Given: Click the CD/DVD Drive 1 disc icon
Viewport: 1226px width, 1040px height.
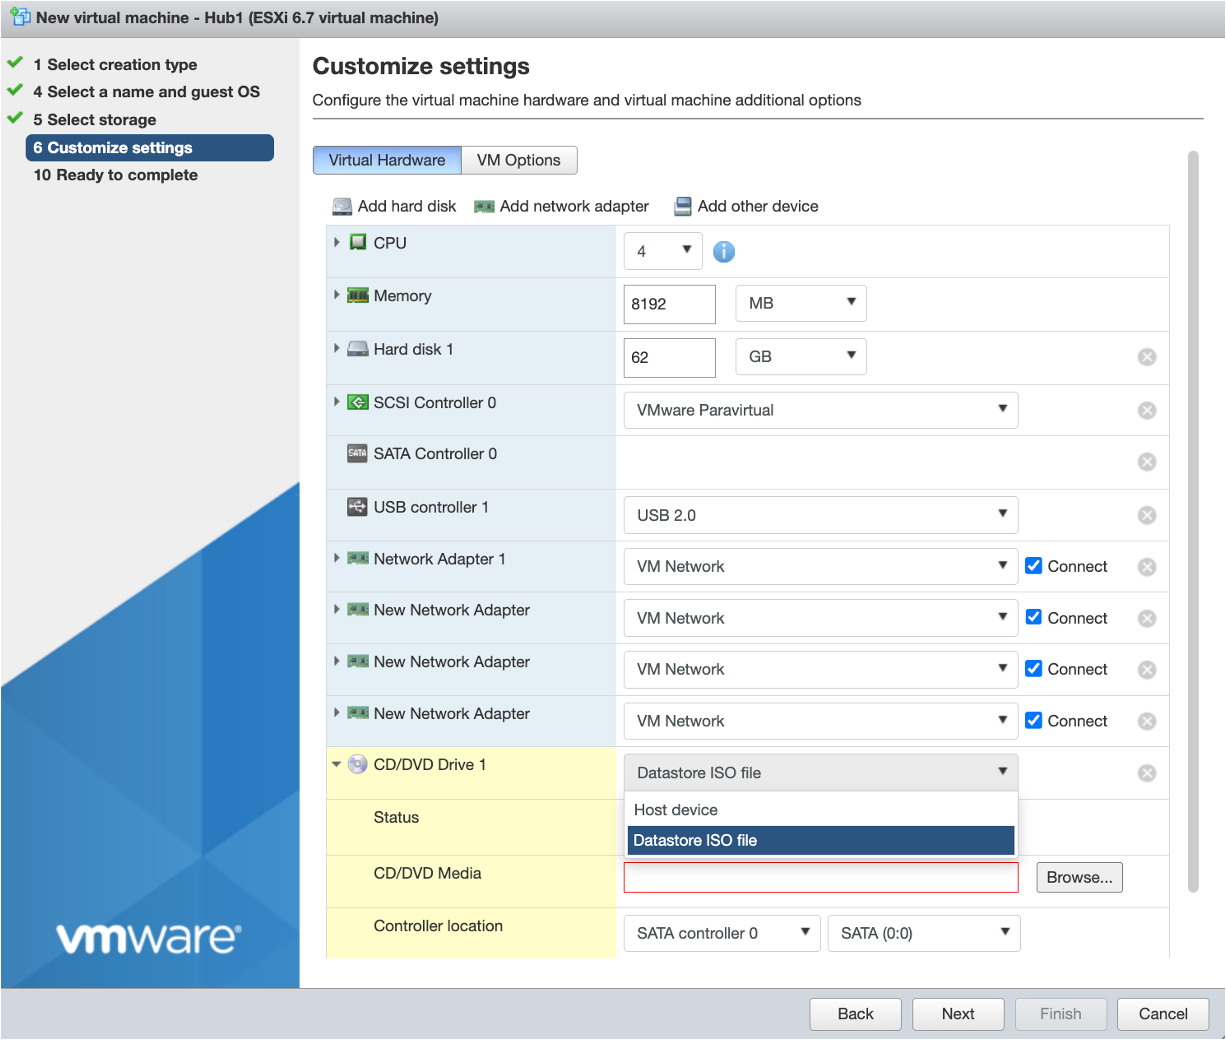Looking at the screenshot, I should (x=358, y=765).
